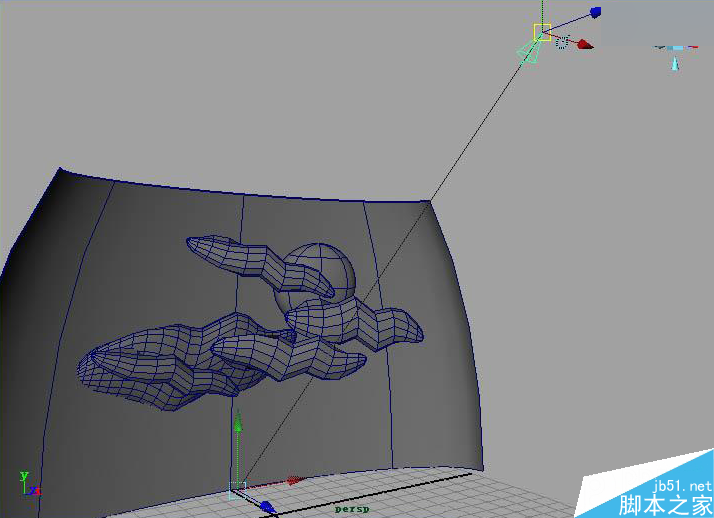Click the blue Z-axis arrow of the upper manipulator
This screenshot has height=518, width=714.
coord(595,12)
